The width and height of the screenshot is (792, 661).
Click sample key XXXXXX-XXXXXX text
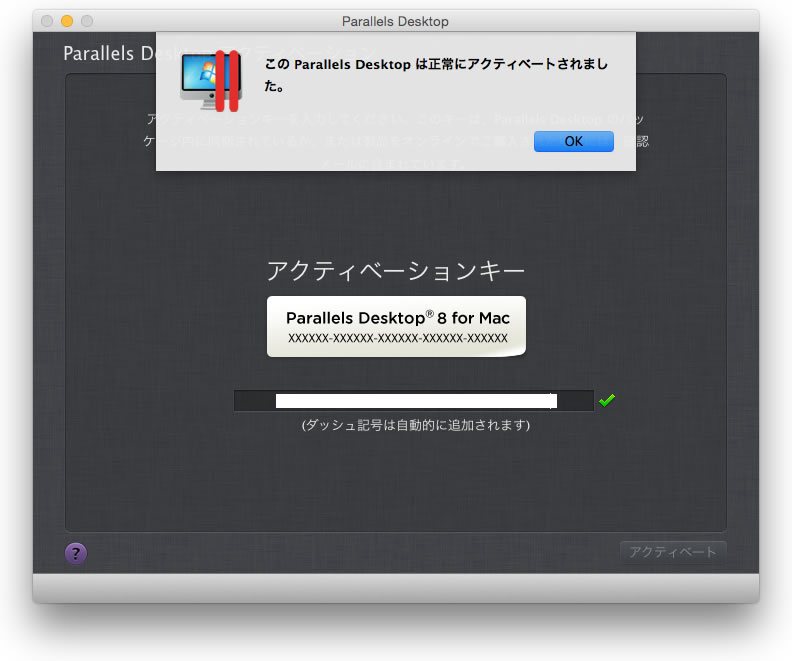[x=398, y=338]
